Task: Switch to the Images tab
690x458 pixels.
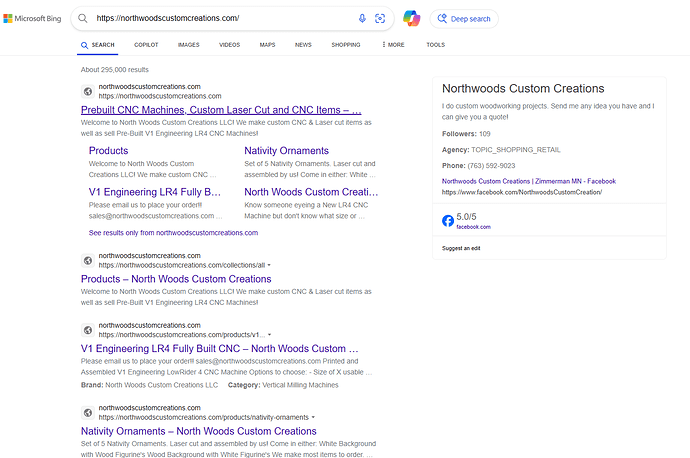Action: [188, 45]
